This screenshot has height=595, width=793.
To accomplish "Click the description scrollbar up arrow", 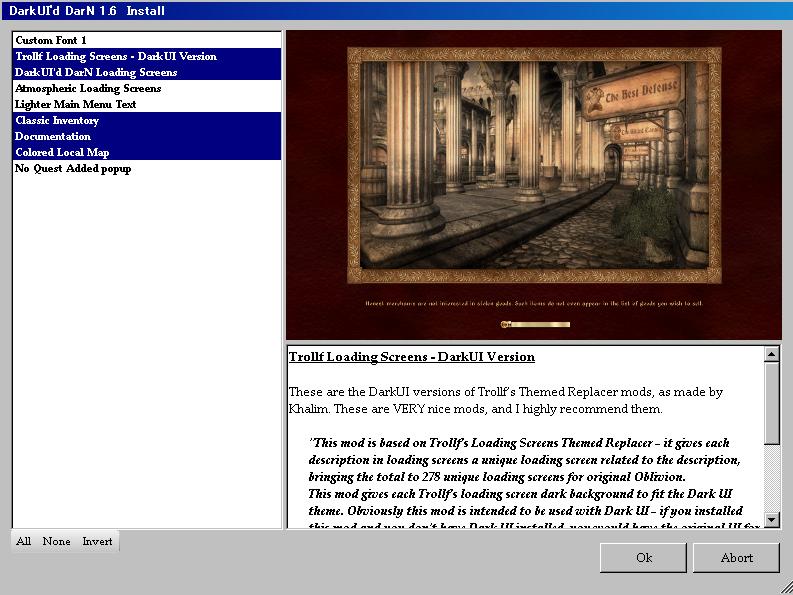I will pos(771,354).
